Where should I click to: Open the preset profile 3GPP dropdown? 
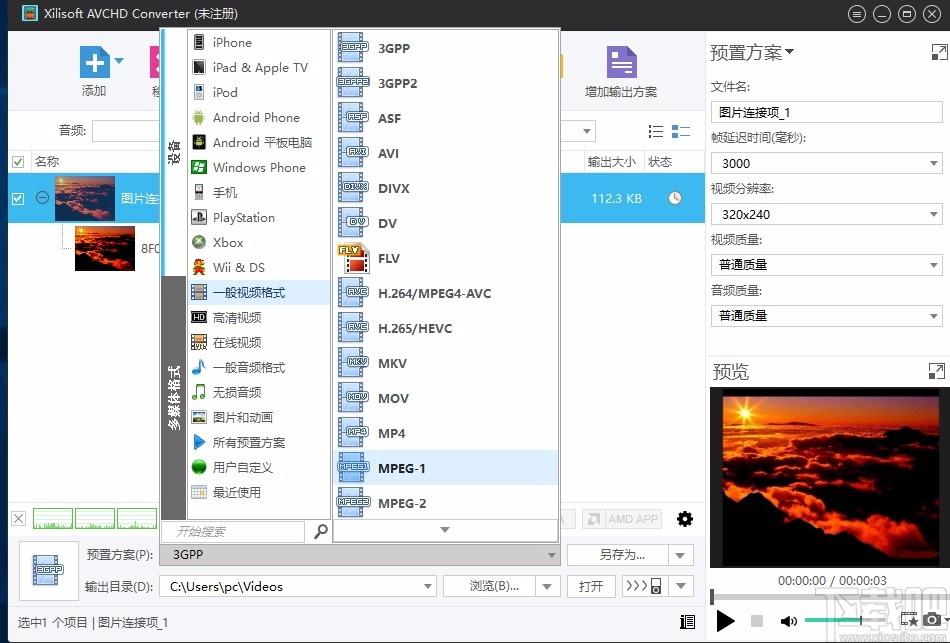click(x=360, y=555)
